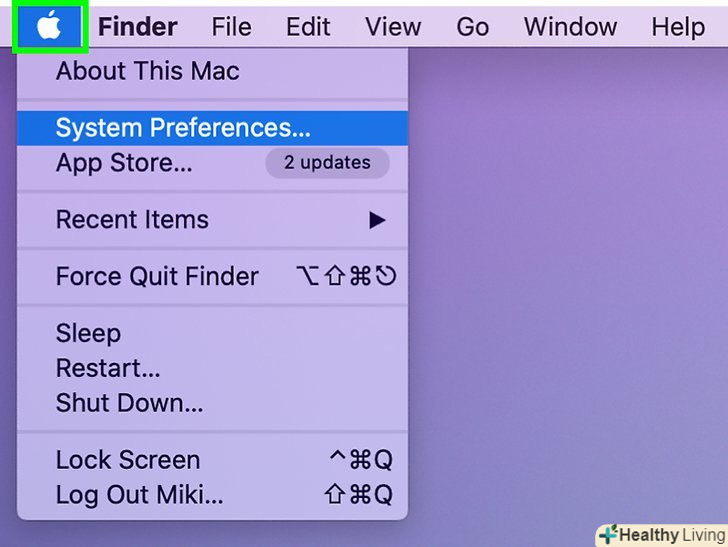Open the Finder menu

(x=140, y=27)
